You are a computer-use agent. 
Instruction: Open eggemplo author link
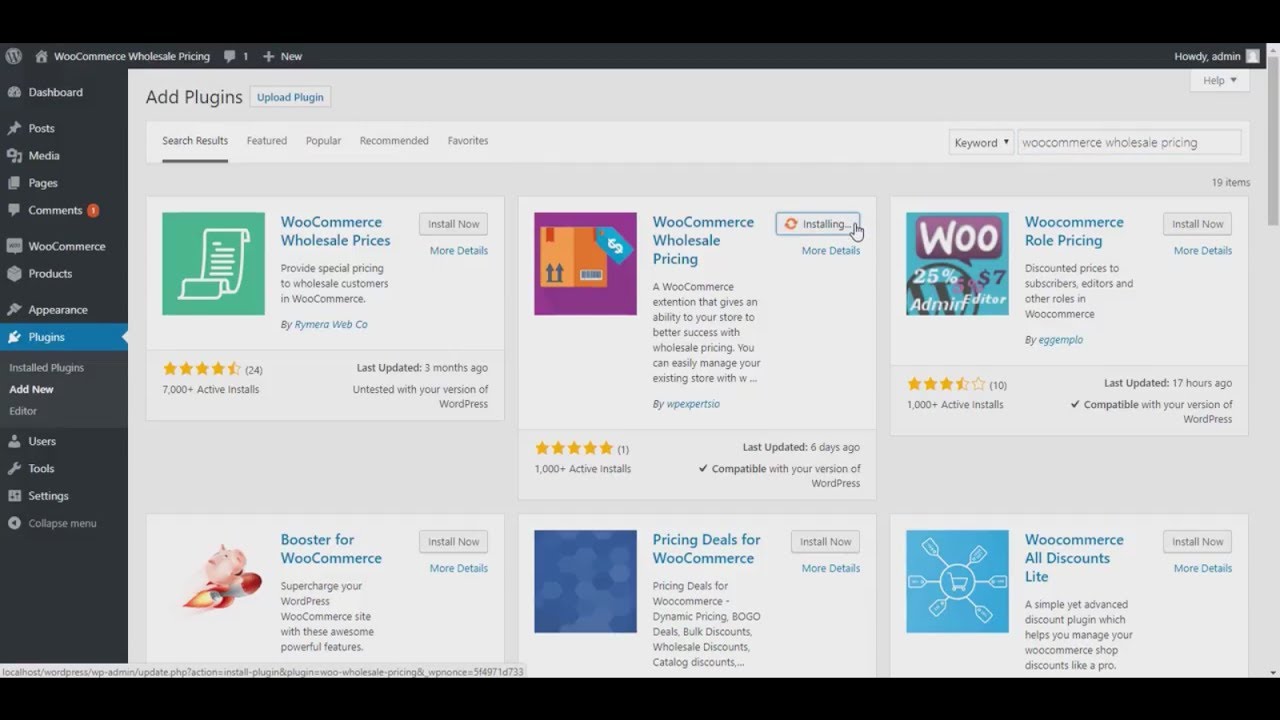click(x=1061, y=340)
